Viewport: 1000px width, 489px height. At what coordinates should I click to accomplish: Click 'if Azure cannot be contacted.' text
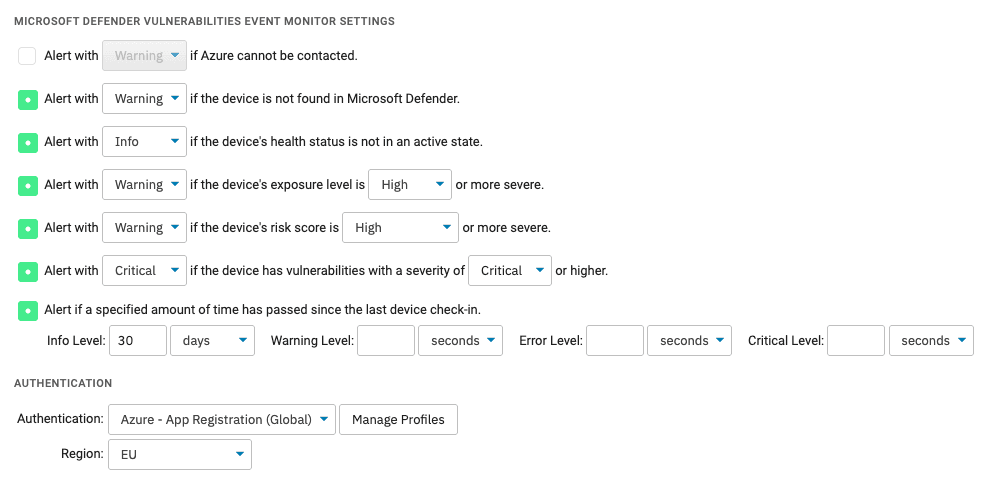click(274, 55)
